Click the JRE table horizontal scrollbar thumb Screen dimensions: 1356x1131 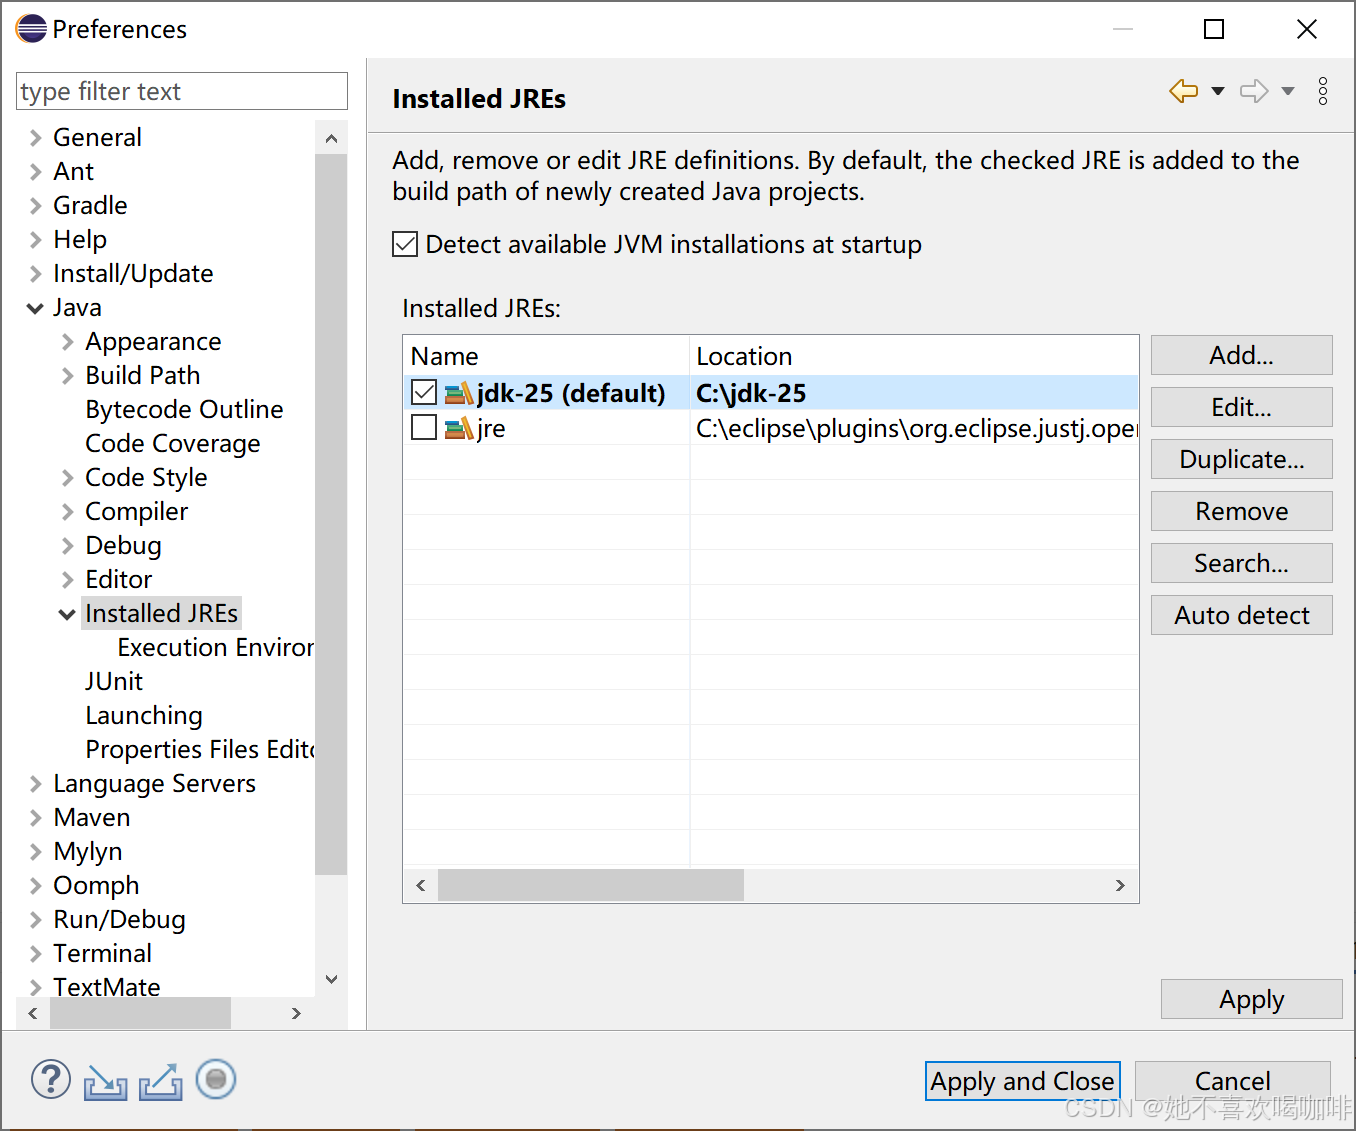coord(590,885)
